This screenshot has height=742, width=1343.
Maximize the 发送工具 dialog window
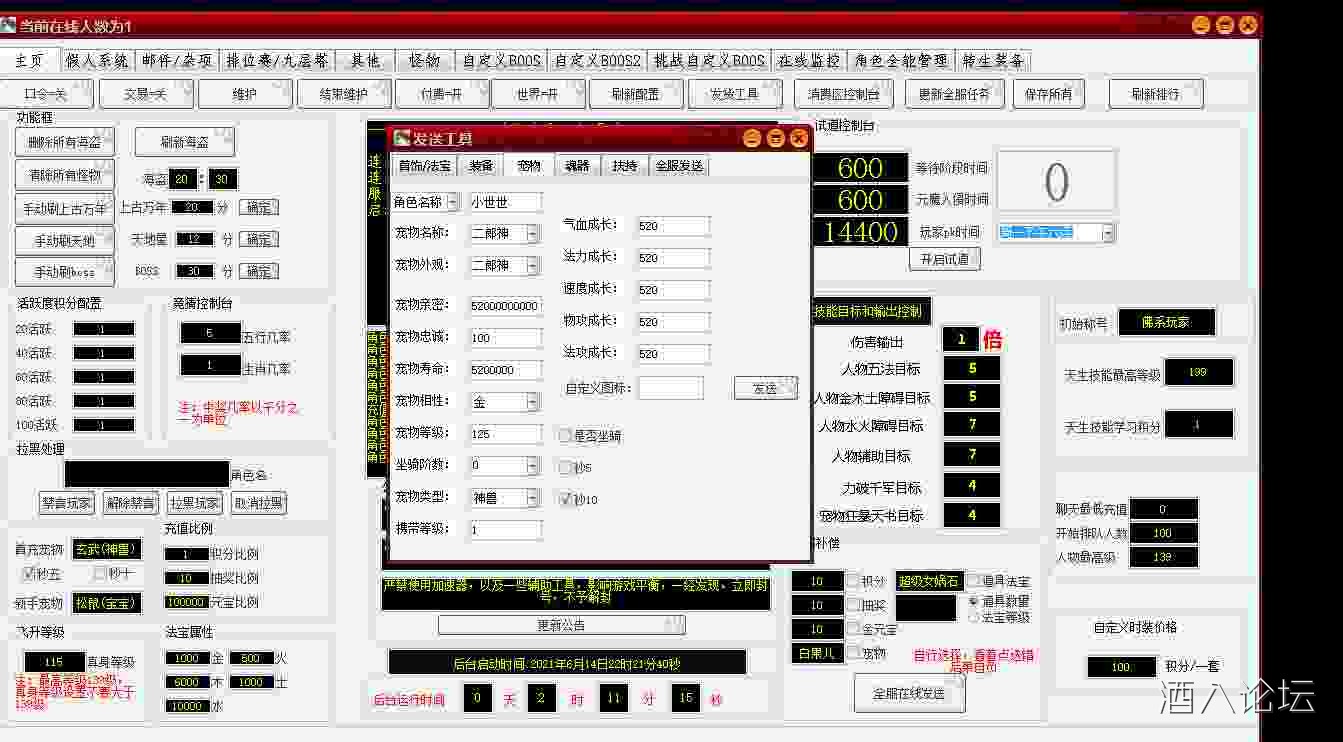click(x=775, y=138)
